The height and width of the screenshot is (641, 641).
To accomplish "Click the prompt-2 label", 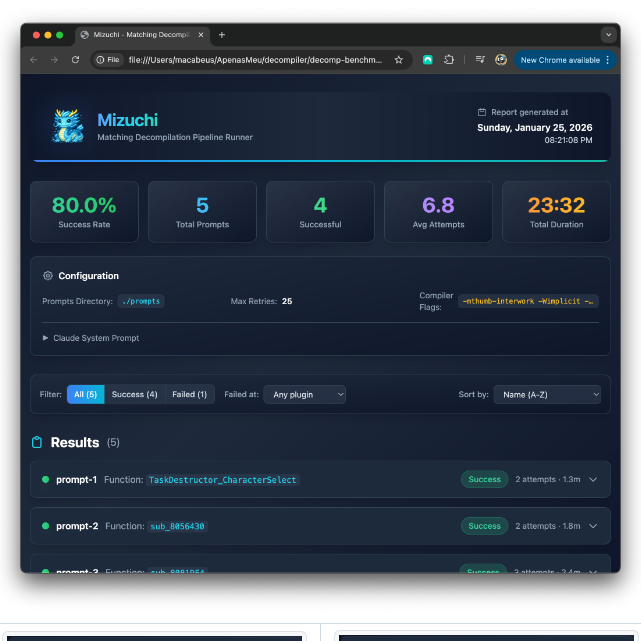I will 77,527.
